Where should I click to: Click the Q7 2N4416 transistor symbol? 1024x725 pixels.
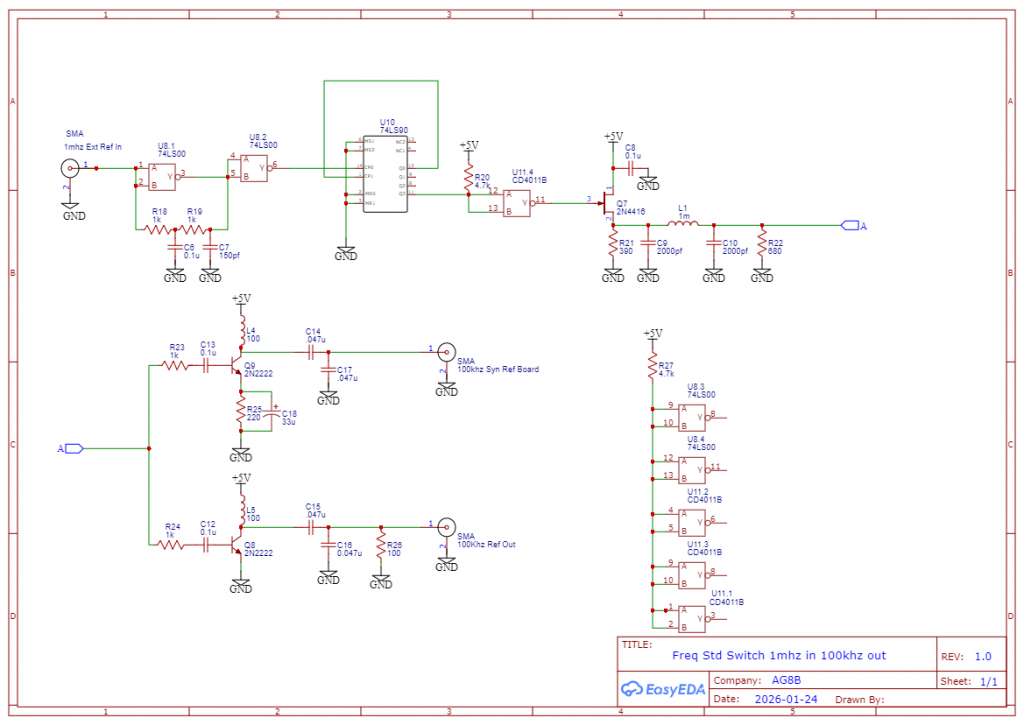608,205
